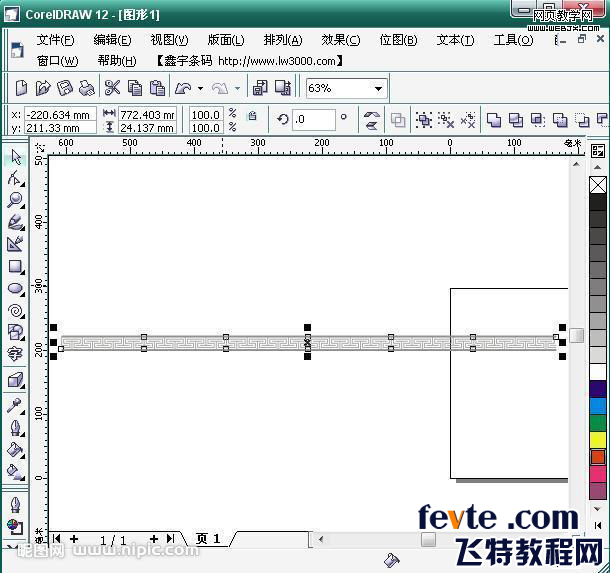Click the Copy icon
Viewport: 610px width, 573px height.
(x=135, y=88)
